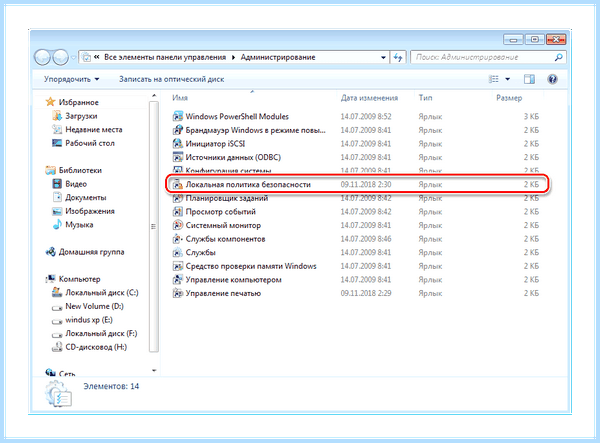Click Записать на оптический диск
Viewport: 600px width, 443px height.
[171, 79]
